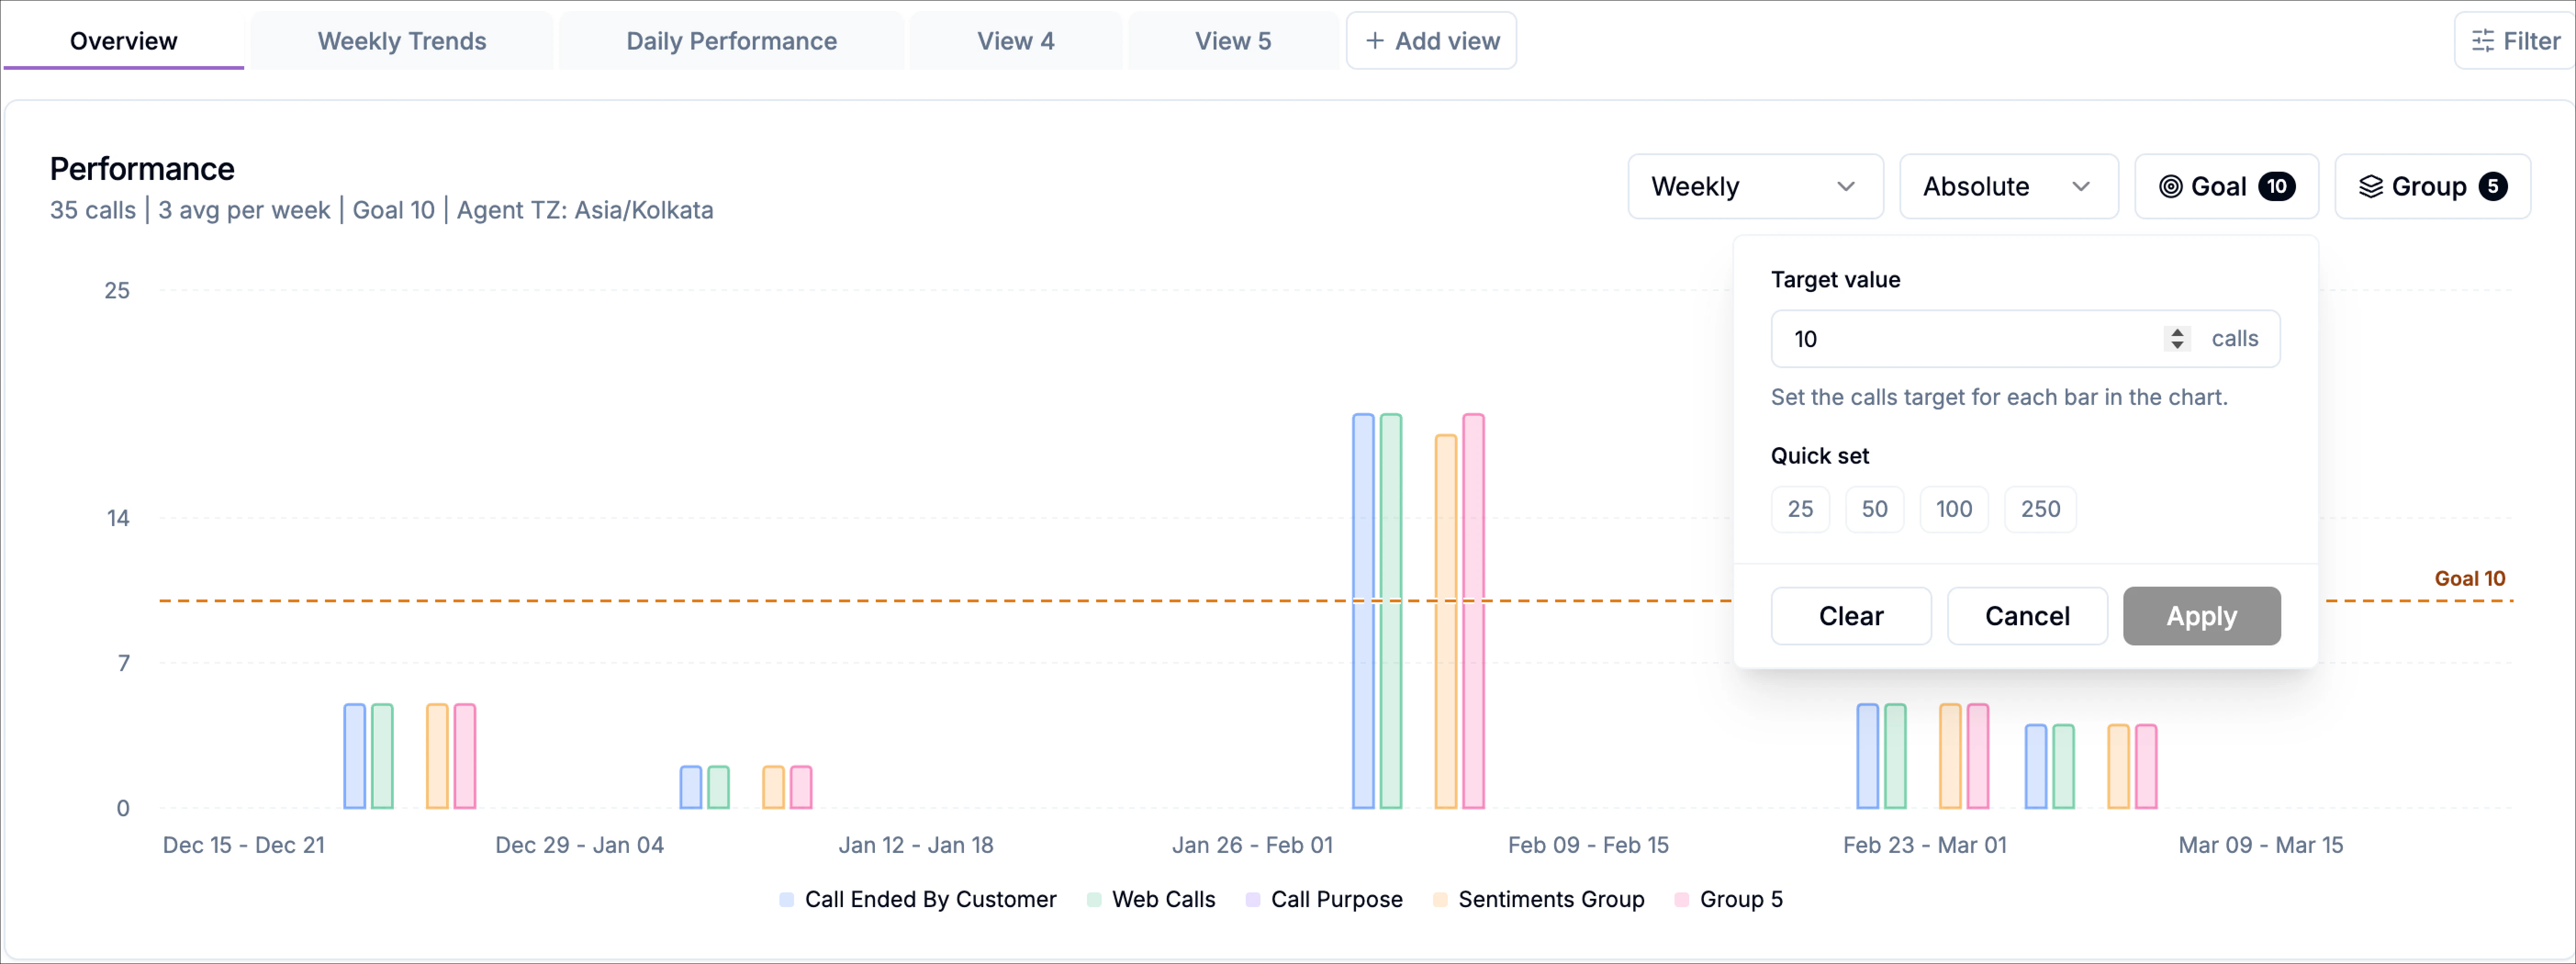Click the Group layers icon
This screenshot has height=964, width=2576.
coord(2370,186)
